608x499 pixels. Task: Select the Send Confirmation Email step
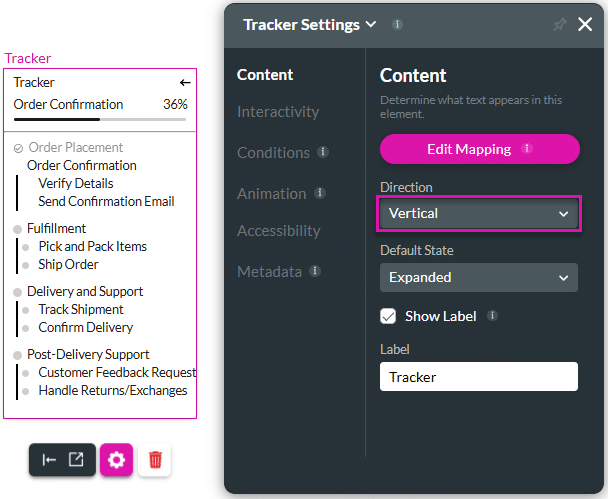(x=106, y=201)
